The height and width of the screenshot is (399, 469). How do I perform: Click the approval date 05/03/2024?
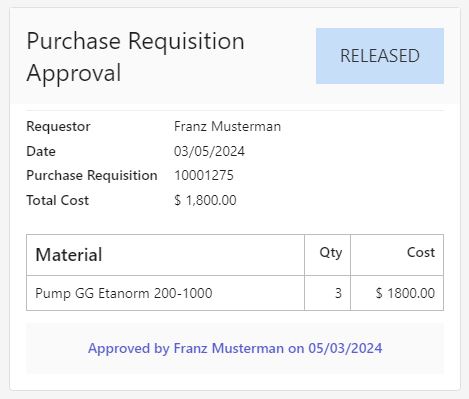tap(345, 348)
